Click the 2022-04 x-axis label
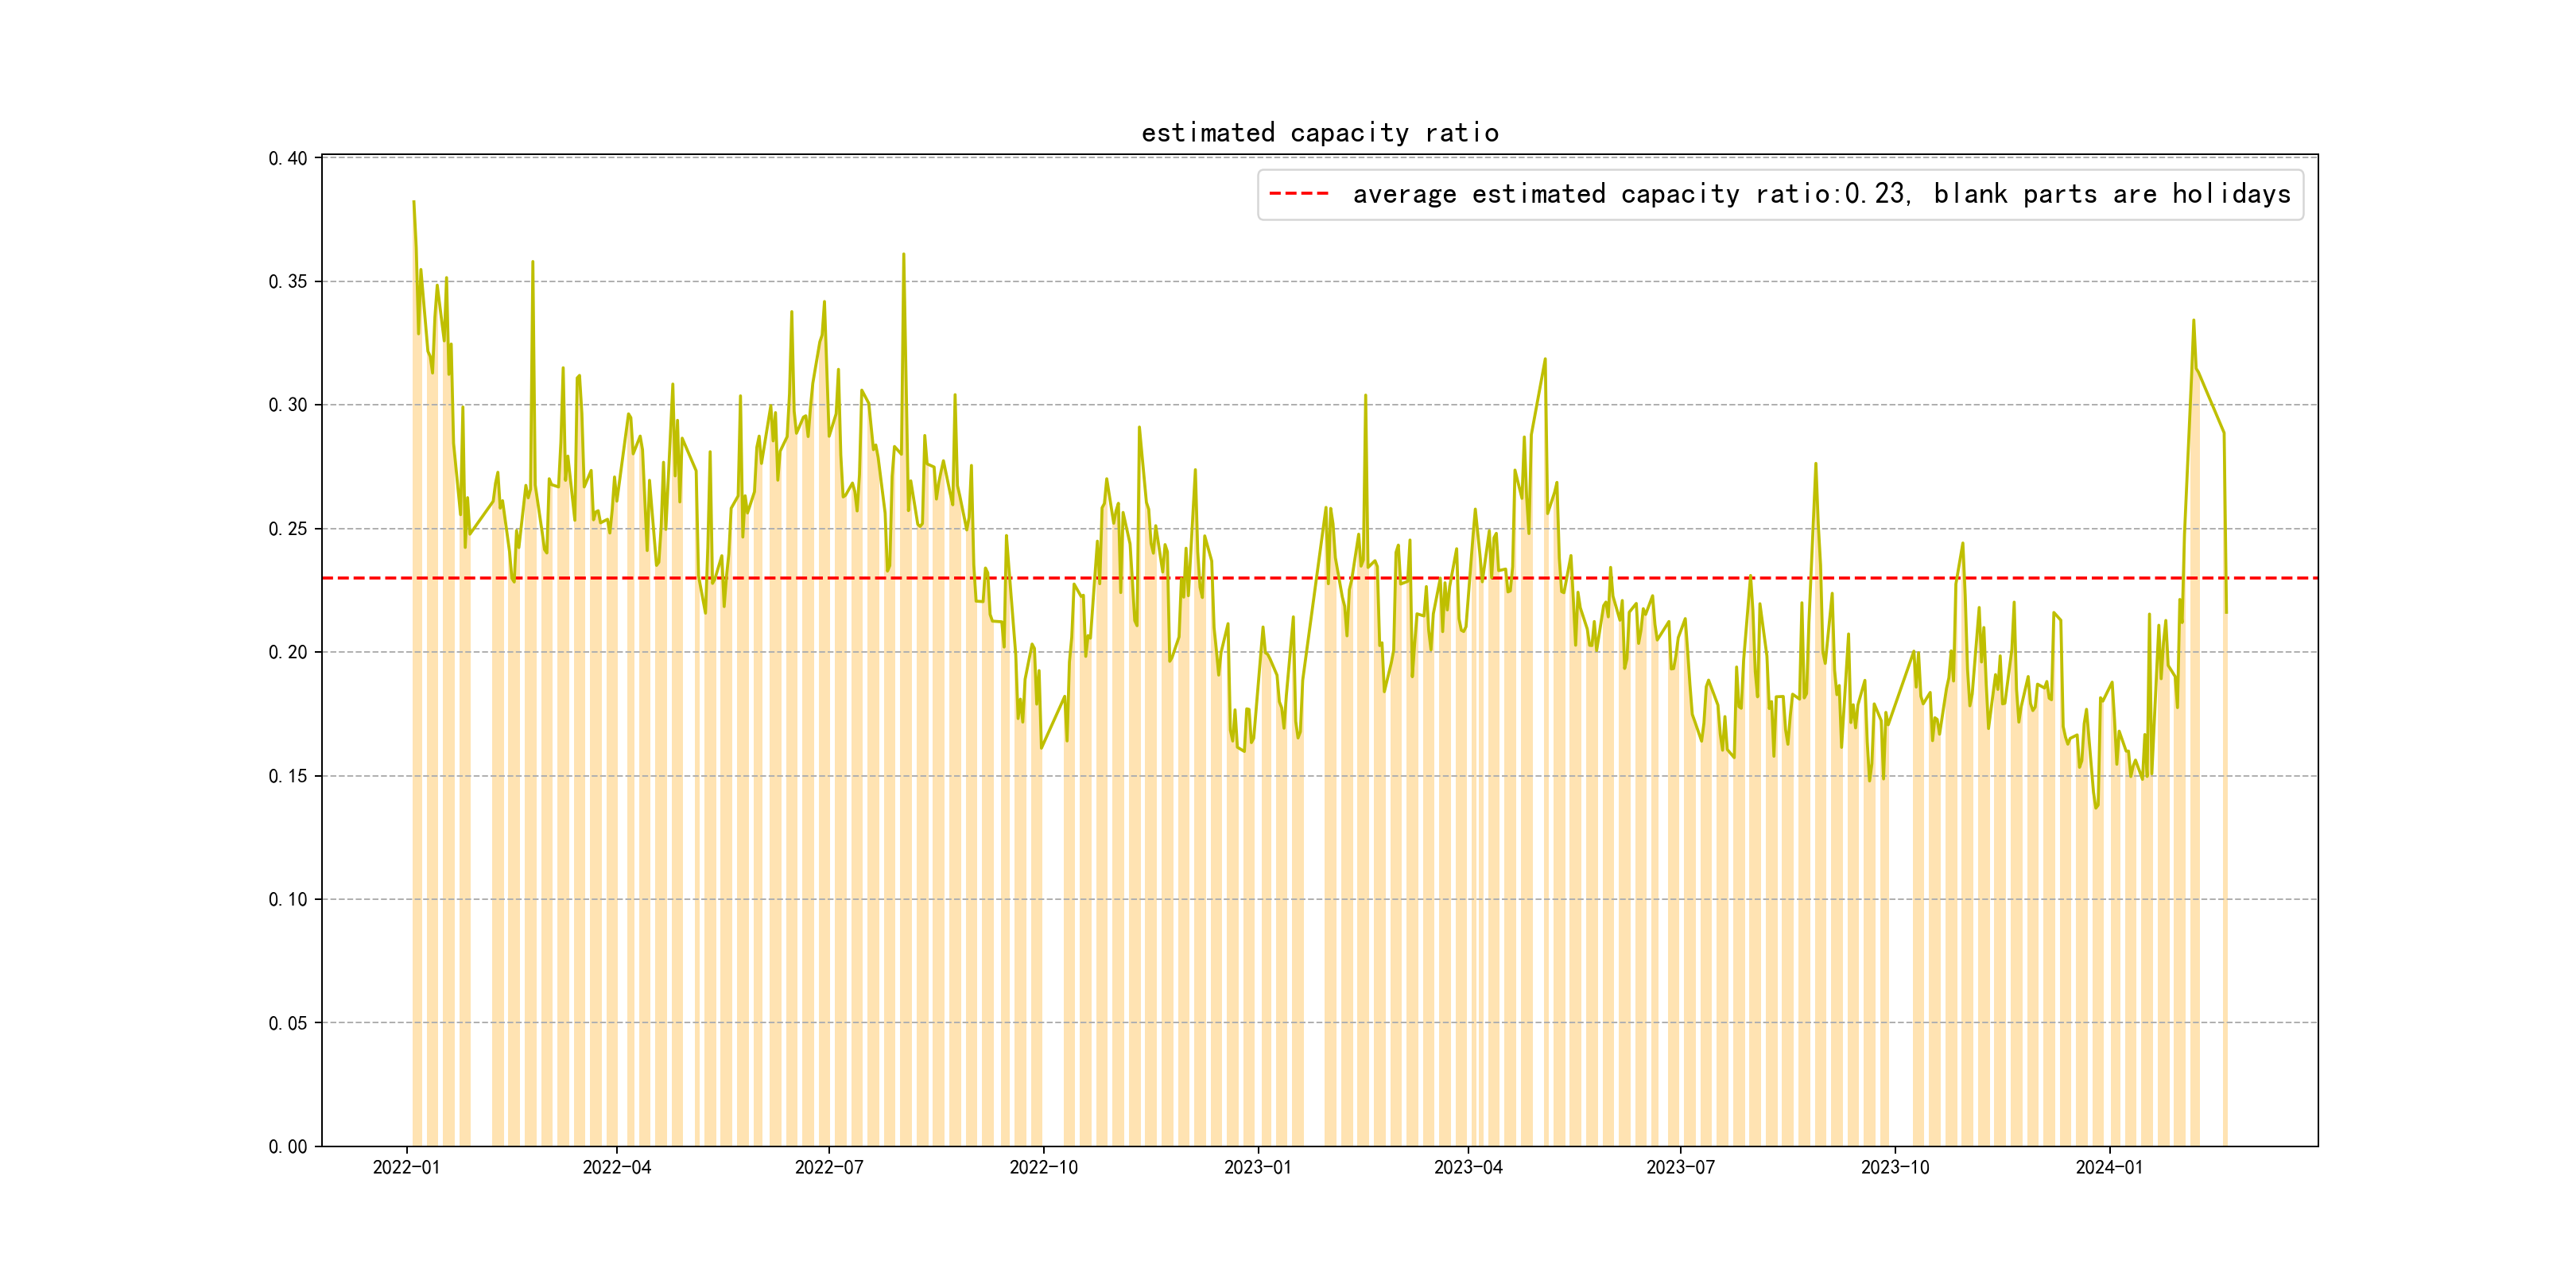Image resolution: width=2576 pixels, height=1288 pixels. [617, 1167]
